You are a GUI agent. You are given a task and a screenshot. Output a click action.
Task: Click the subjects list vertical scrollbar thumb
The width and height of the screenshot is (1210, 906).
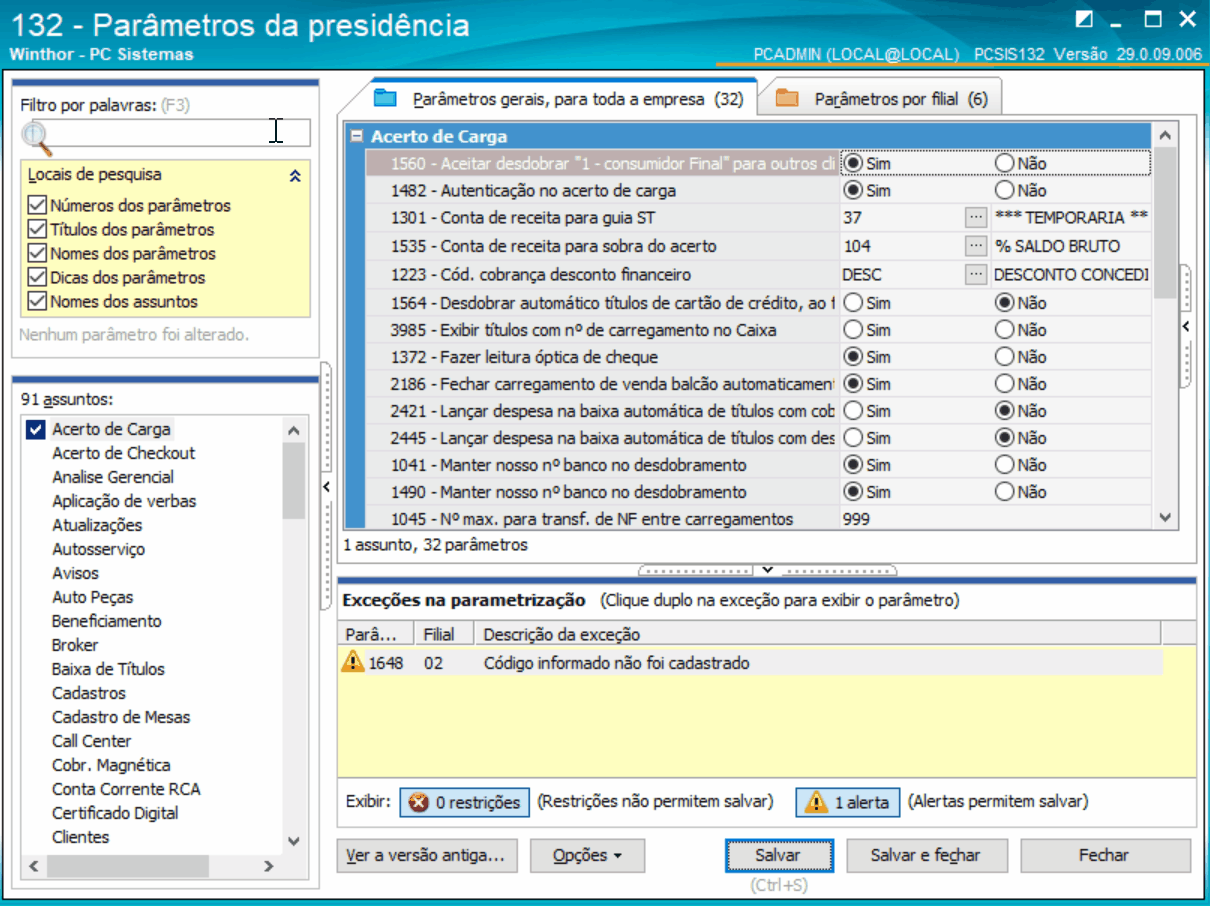(293, 480)
